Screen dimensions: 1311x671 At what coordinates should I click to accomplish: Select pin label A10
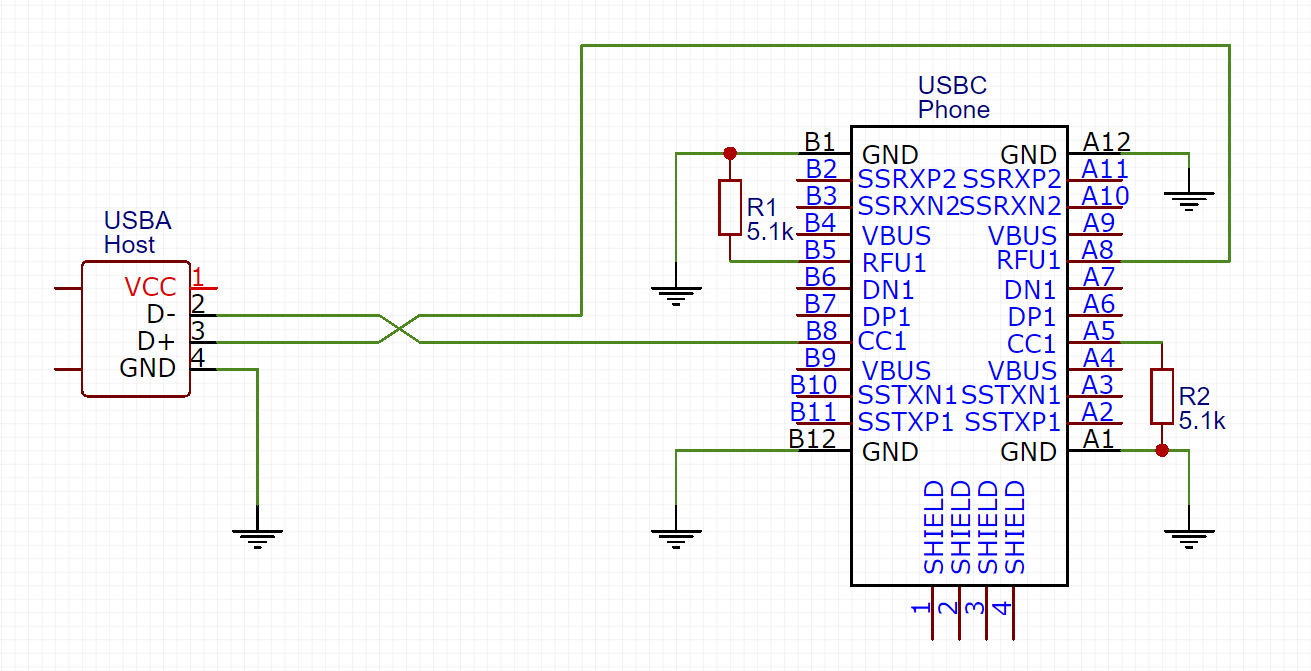click(1106, 195)
